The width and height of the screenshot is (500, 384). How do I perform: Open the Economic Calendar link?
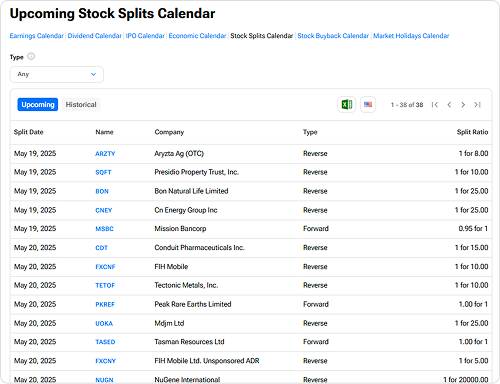(x=197, y=36)
